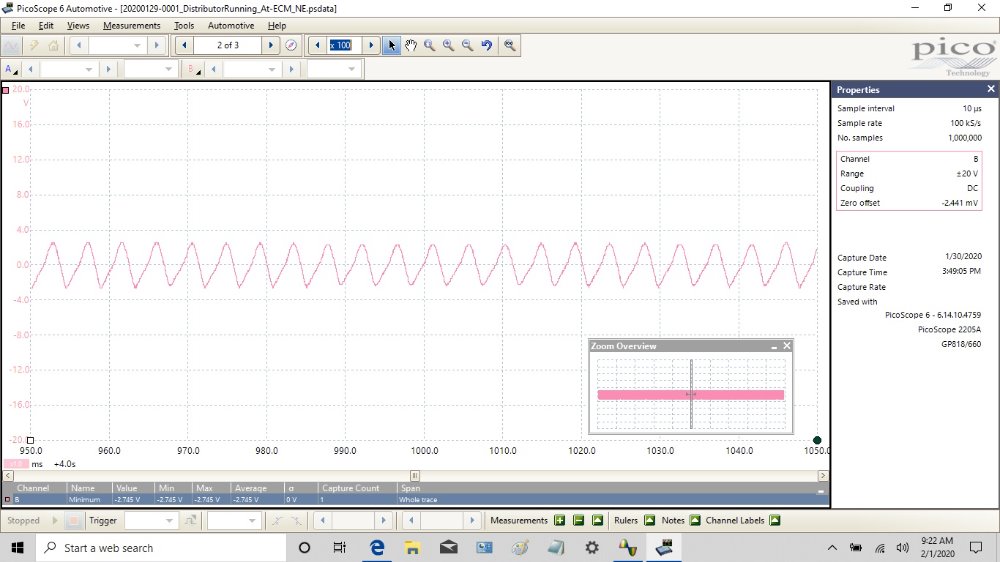Open the Measurements menu

pyautogui.click(x=131, y=25)
